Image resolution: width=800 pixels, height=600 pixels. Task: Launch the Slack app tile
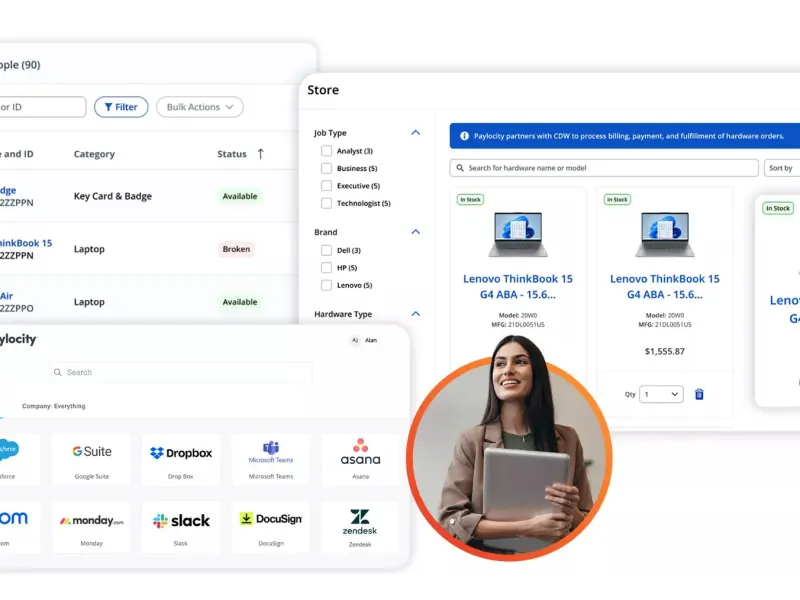pos(181,526)
